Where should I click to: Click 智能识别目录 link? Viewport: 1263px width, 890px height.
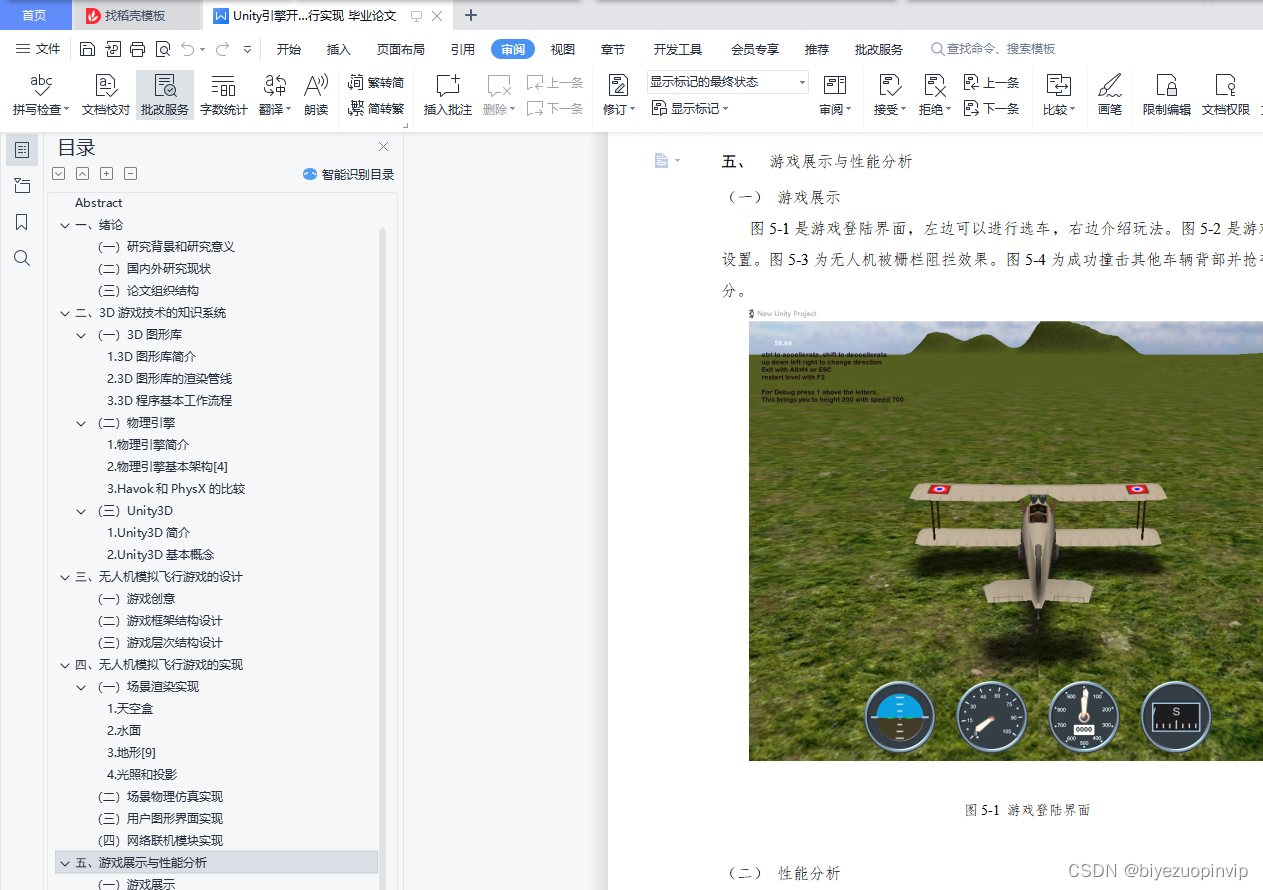[x=349, y=174]
